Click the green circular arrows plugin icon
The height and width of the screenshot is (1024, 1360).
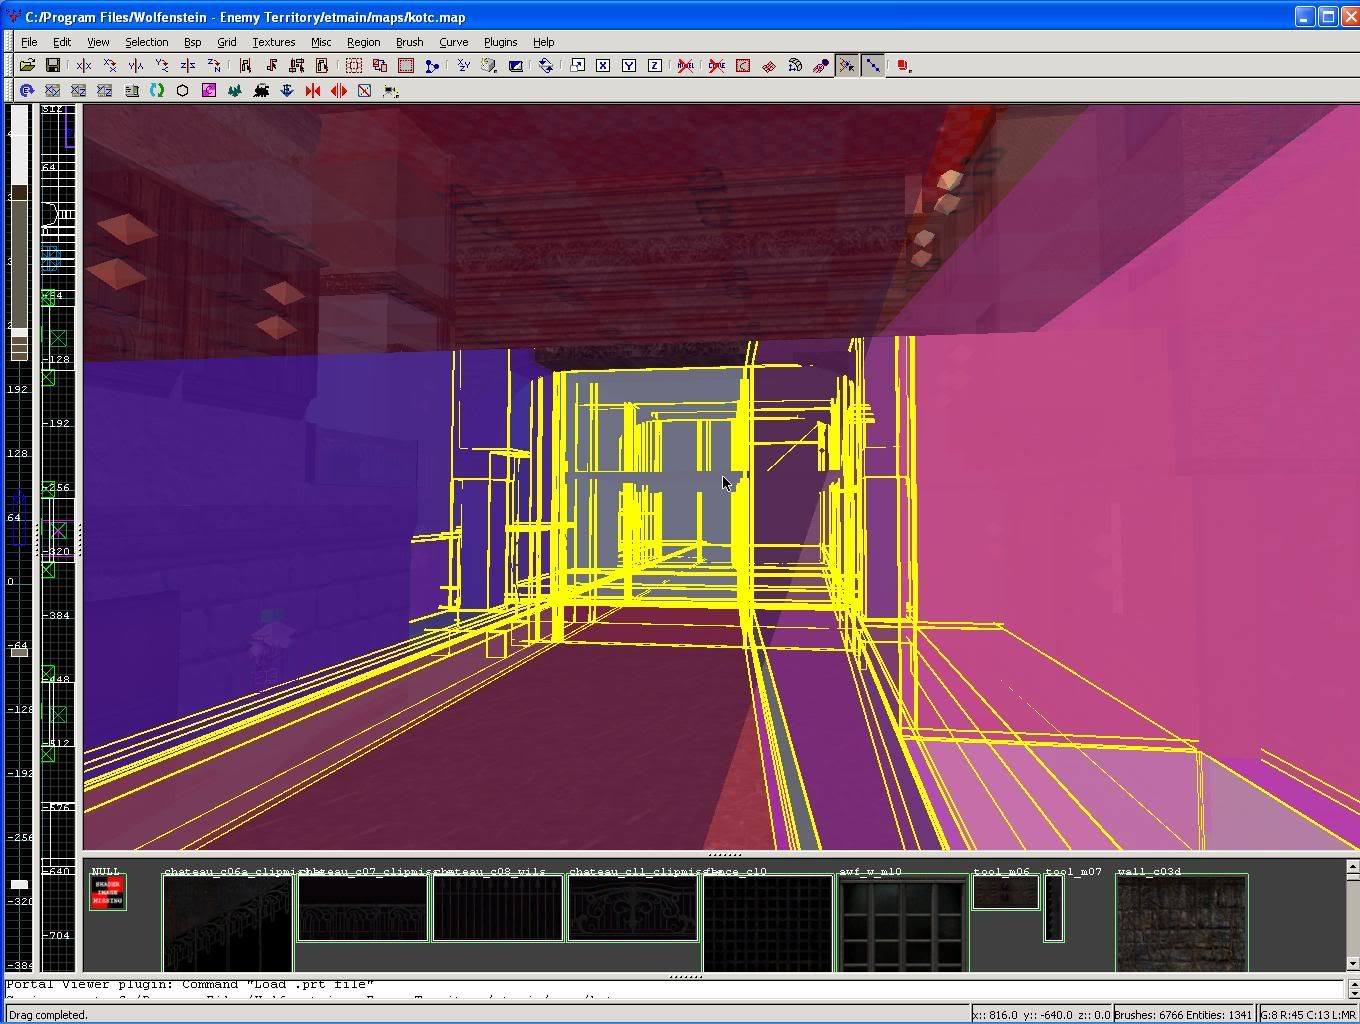click(x=157, y=90)
